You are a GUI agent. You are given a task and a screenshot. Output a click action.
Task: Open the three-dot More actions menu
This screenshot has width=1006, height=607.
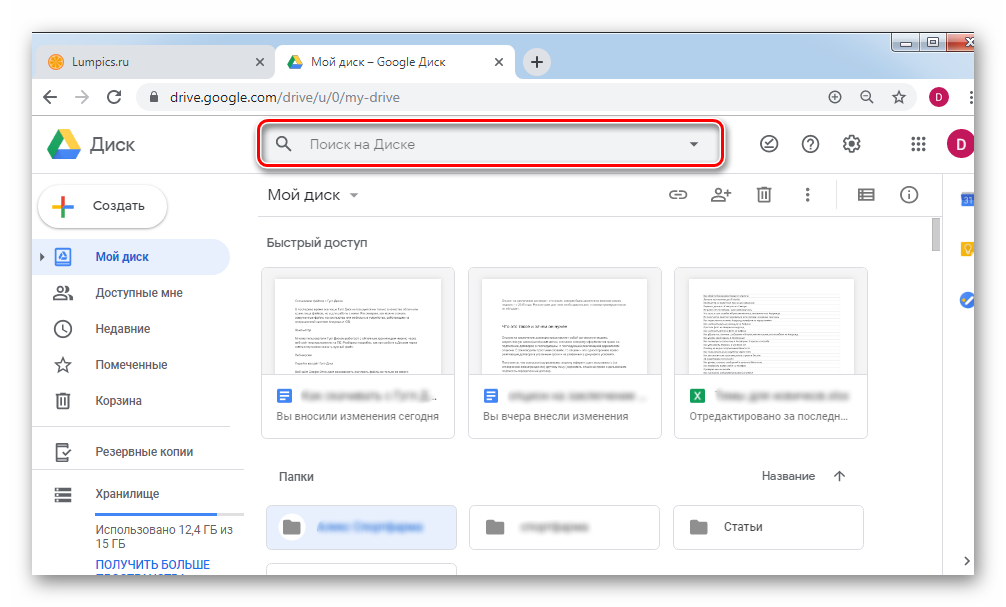point(807,195)
